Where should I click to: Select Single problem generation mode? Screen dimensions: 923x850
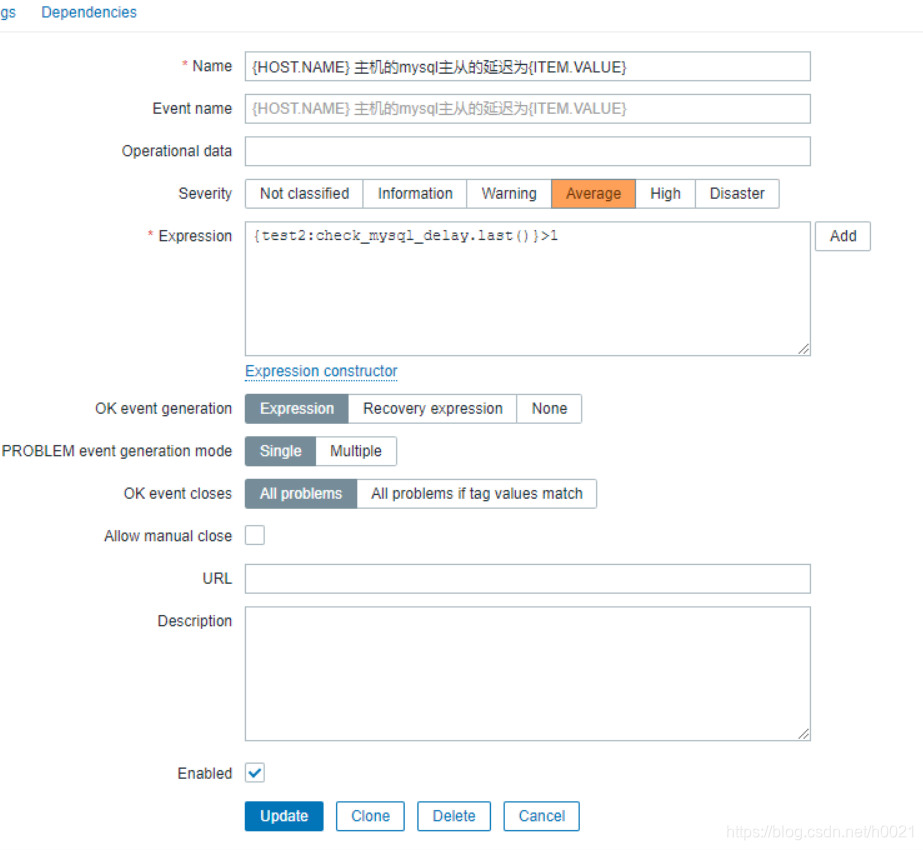click(x=281, y=451)
